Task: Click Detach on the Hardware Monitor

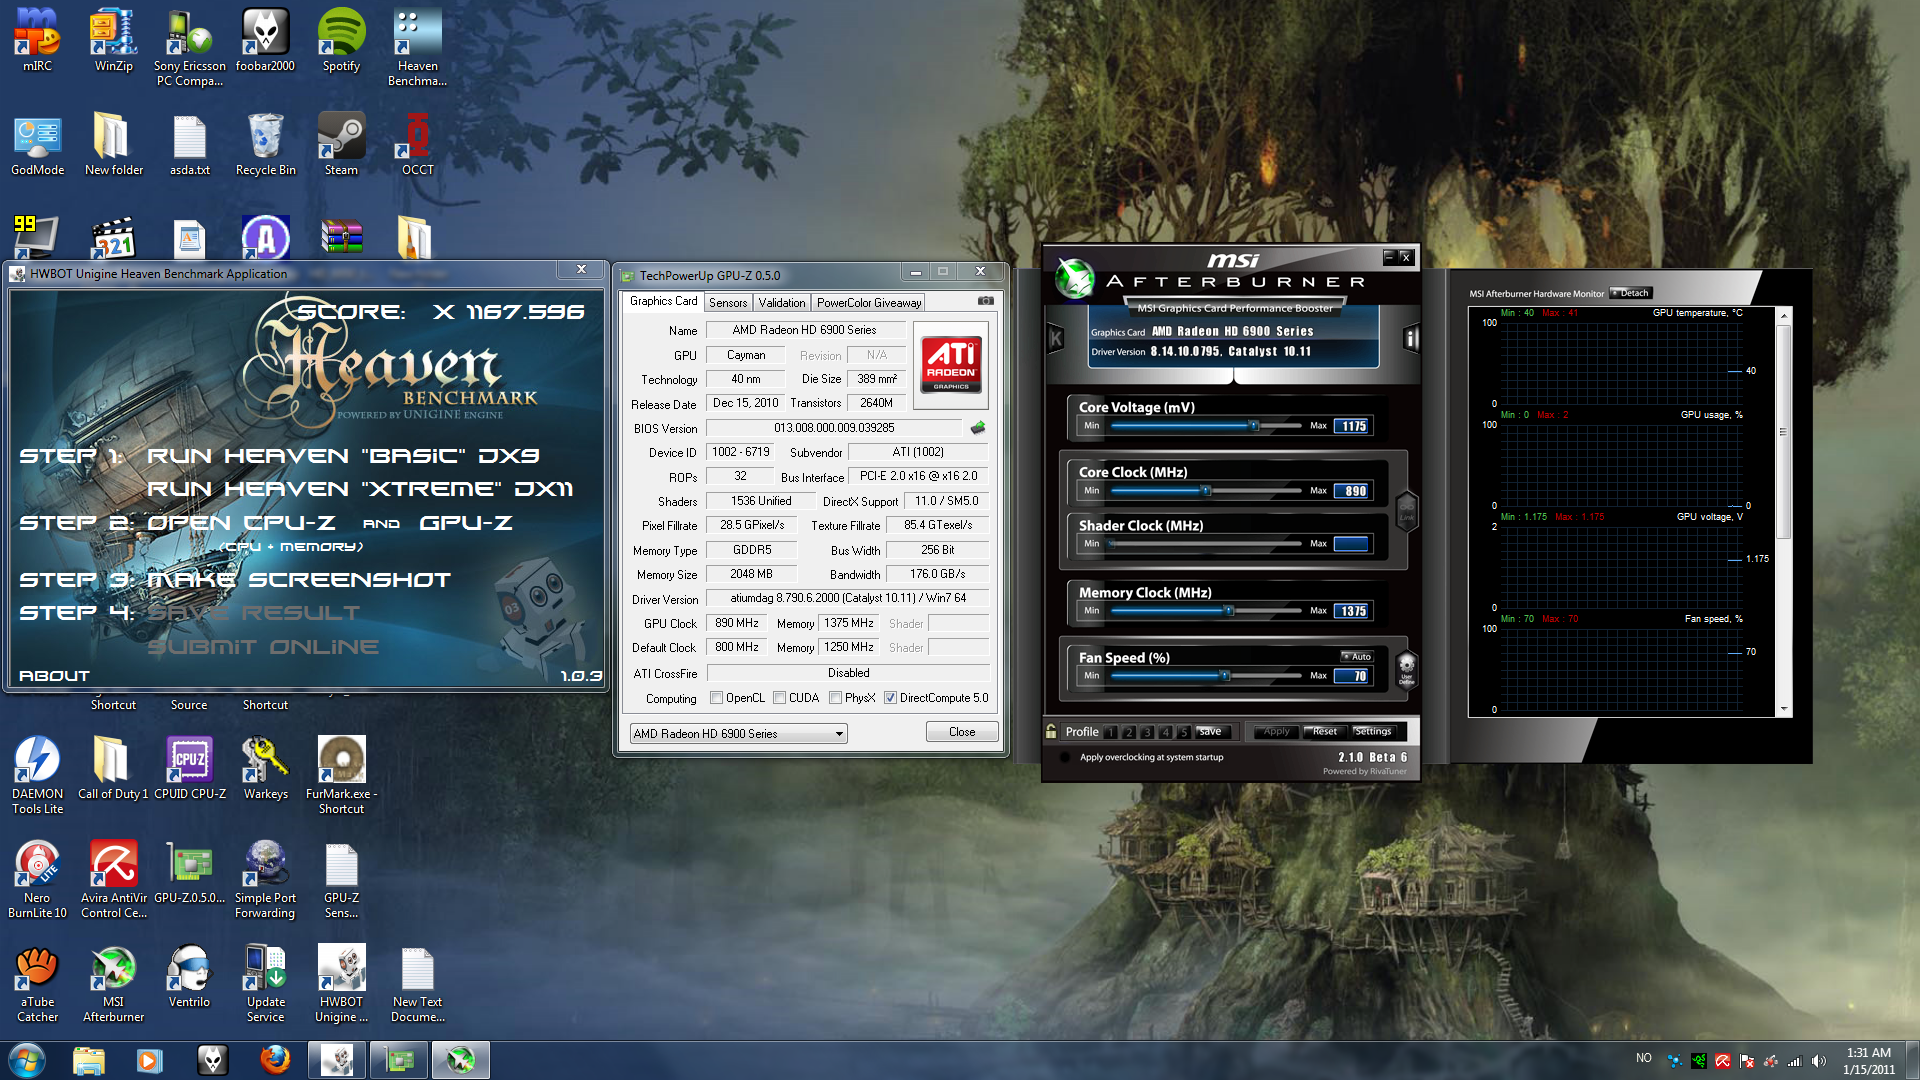Action: (x=1631, y=293)
